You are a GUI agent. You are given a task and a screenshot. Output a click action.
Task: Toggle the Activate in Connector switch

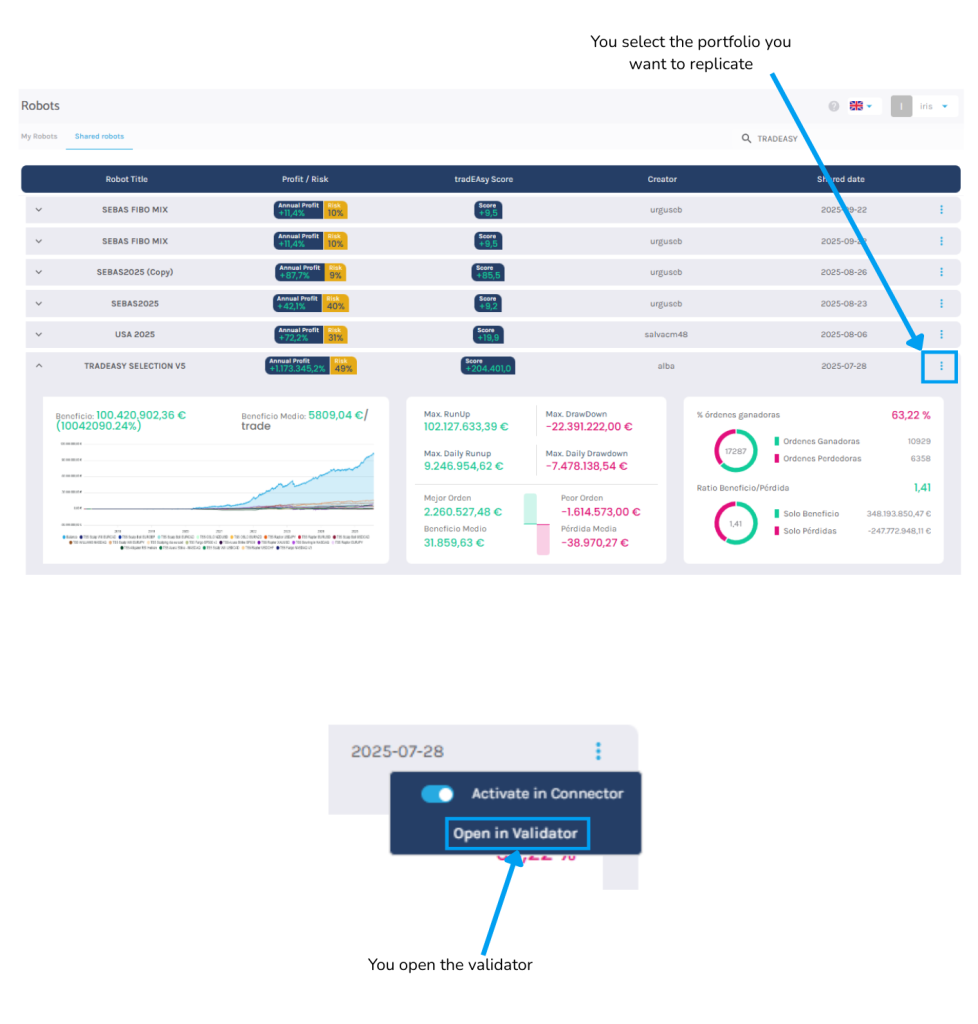[438, 794]
